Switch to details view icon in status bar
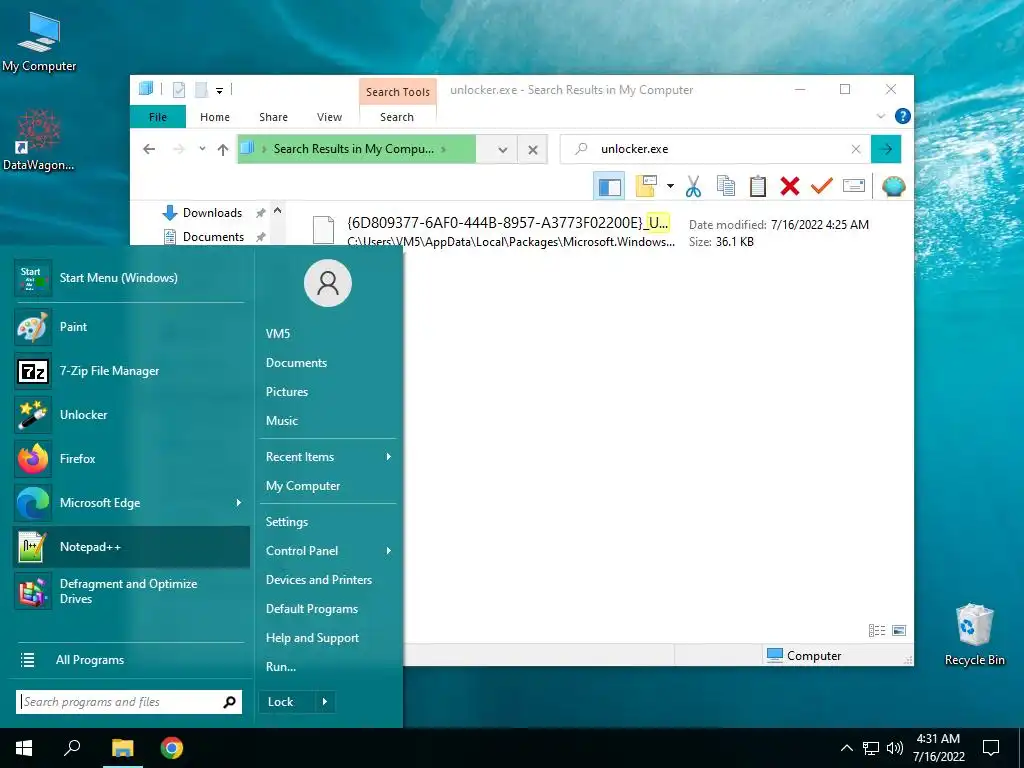The width and height of the screenshot is (1024, 768). coord(876,630)
